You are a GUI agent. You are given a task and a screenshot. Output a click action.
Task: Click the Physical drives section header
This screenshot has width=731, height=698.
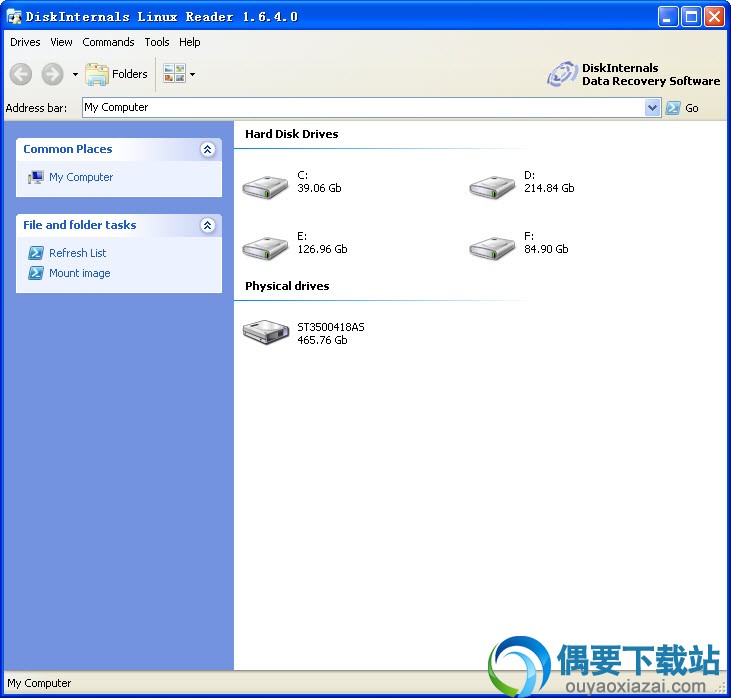tap(287, 286)
